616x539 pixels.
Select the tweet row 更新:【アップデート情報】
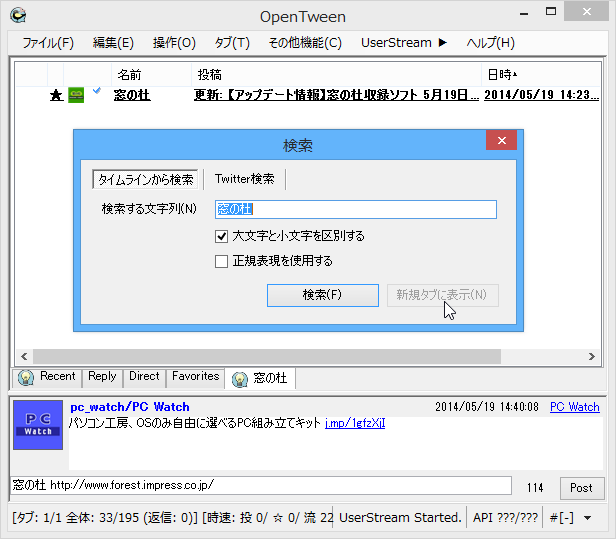(x=336, y=95)
